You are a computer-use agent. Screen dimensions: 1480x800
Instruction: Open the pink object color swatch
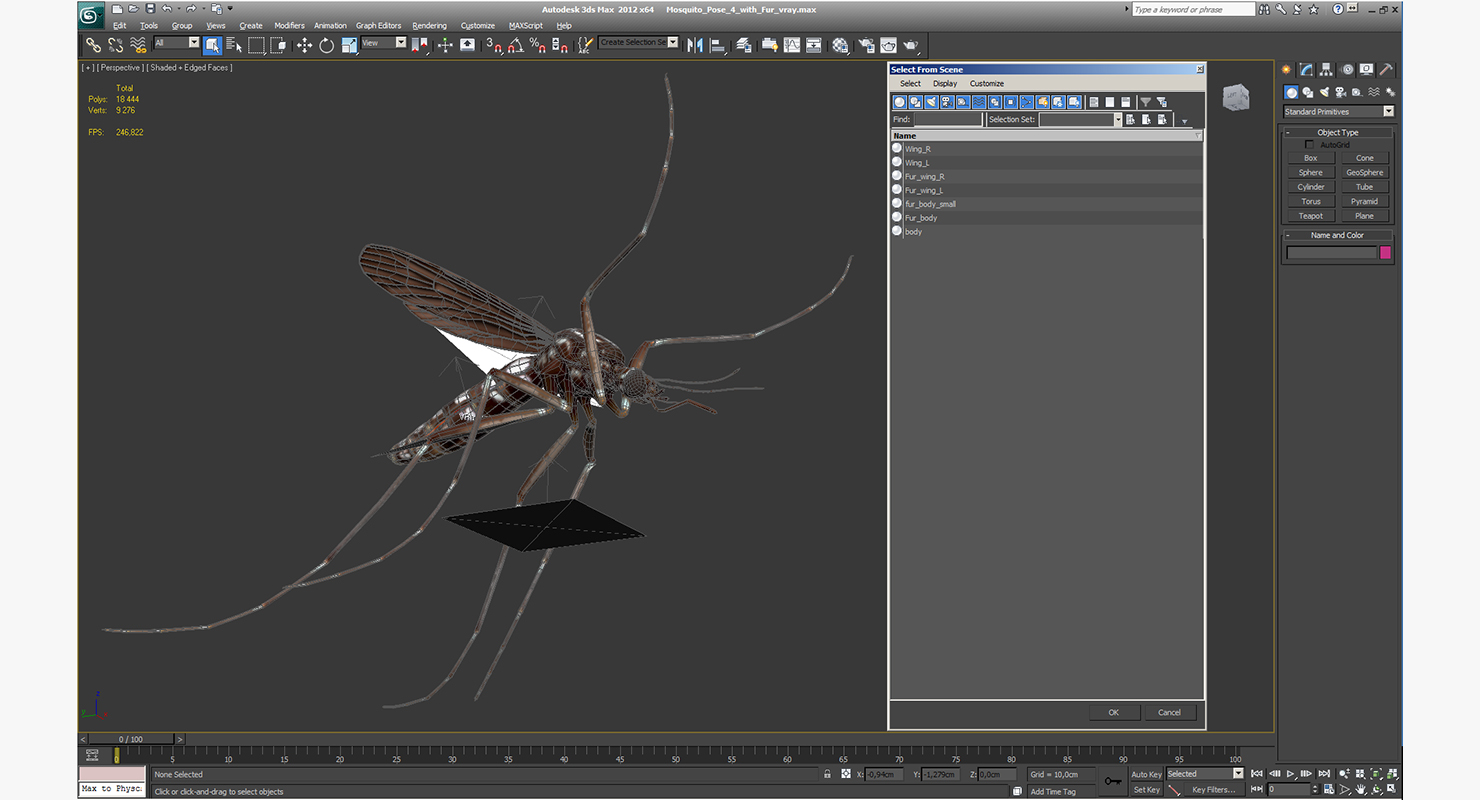(x=1386, y=253)
